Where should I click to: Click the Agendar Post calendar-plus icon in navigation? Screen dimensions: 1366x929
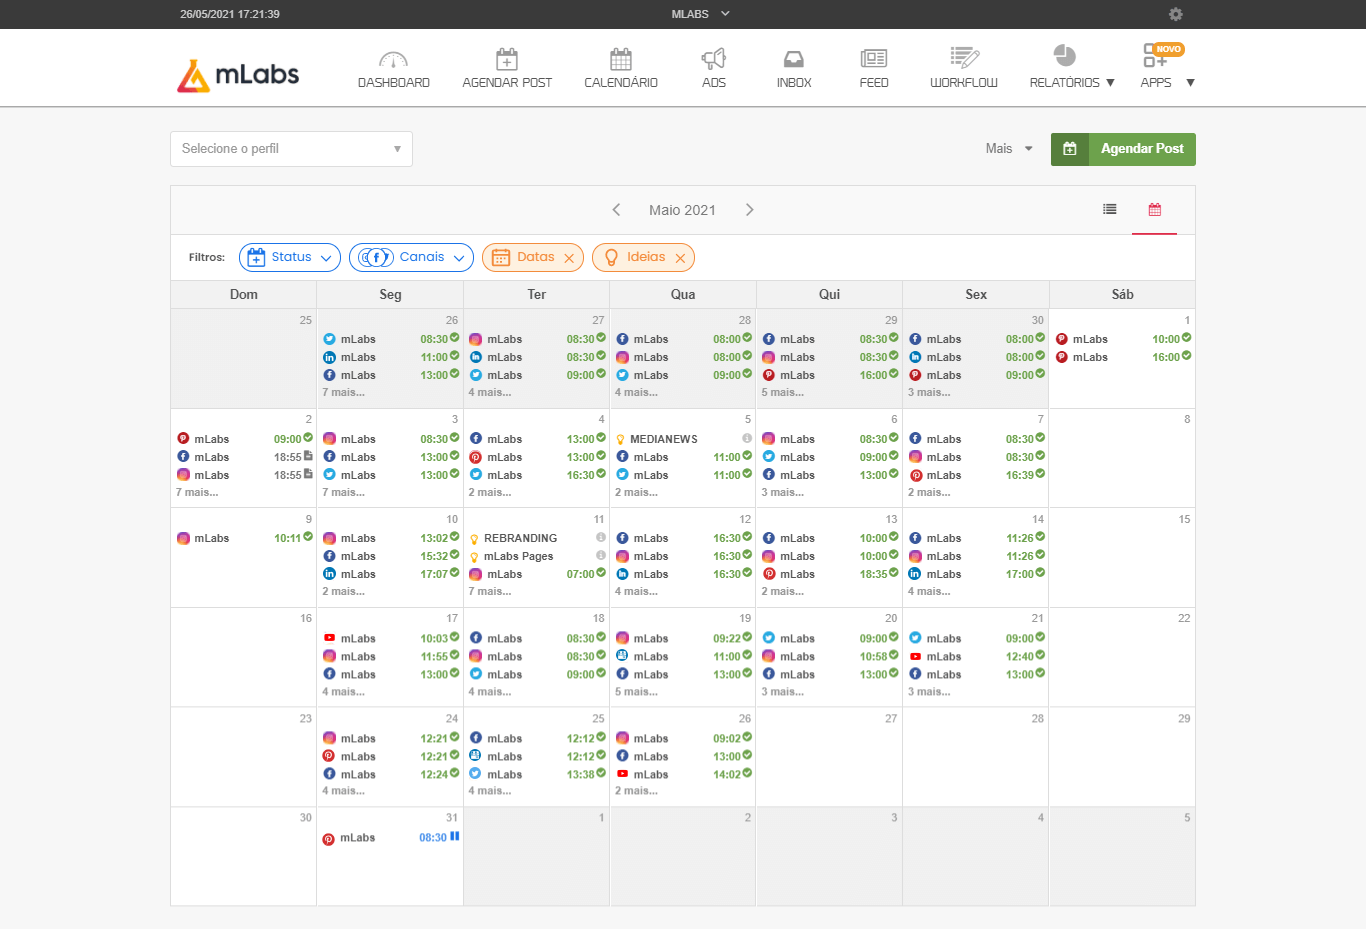click(507, 59)
